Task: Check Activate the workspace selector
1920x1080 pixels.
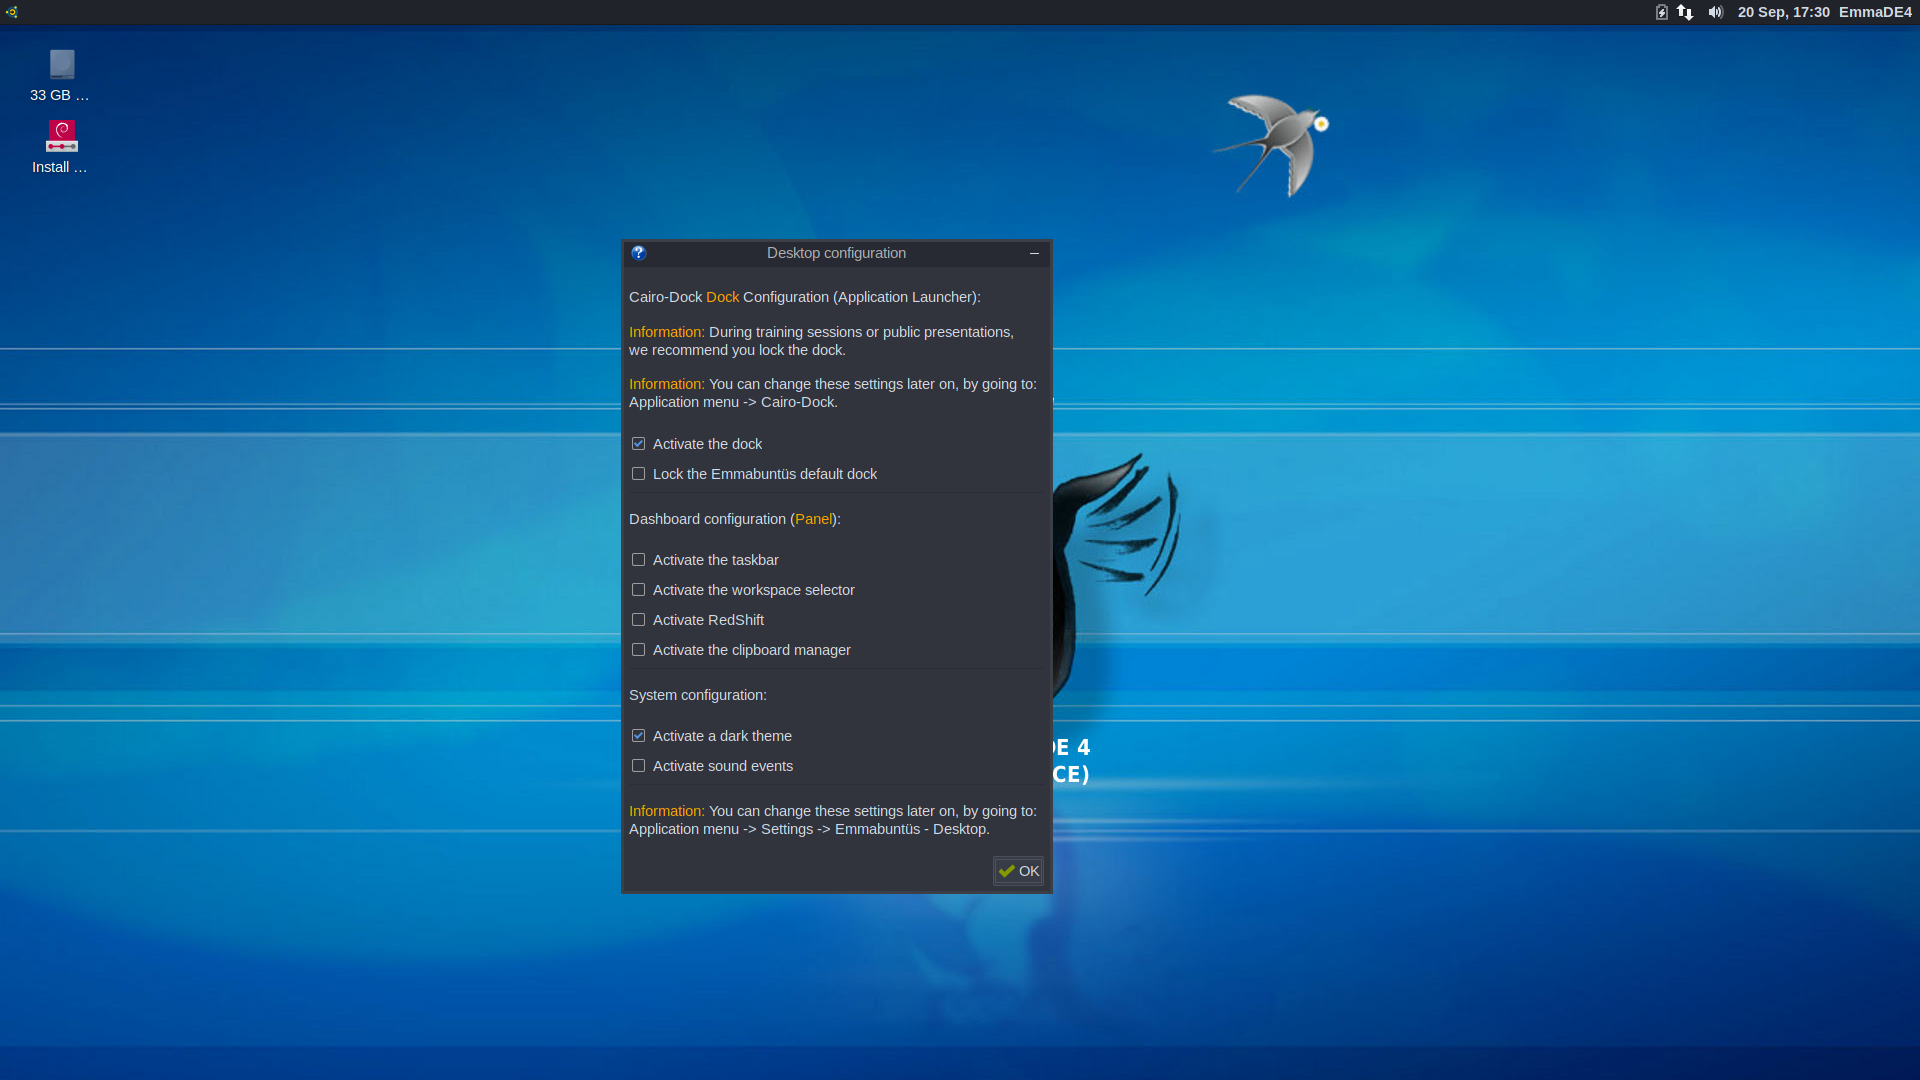Action: click(638, 590)
